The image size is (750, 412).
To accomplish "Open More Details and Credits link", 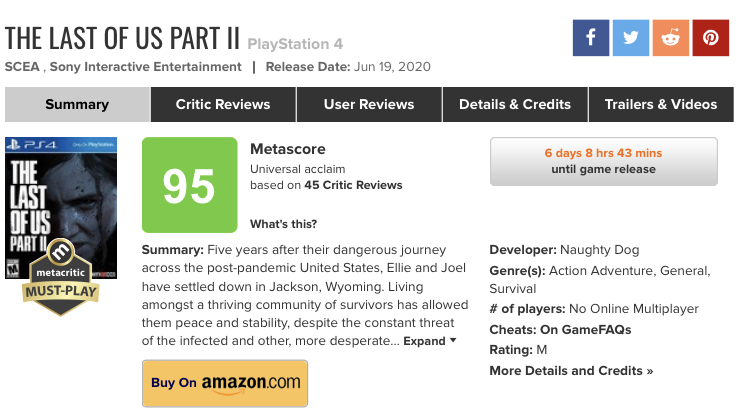I will [x=571, y=371].
